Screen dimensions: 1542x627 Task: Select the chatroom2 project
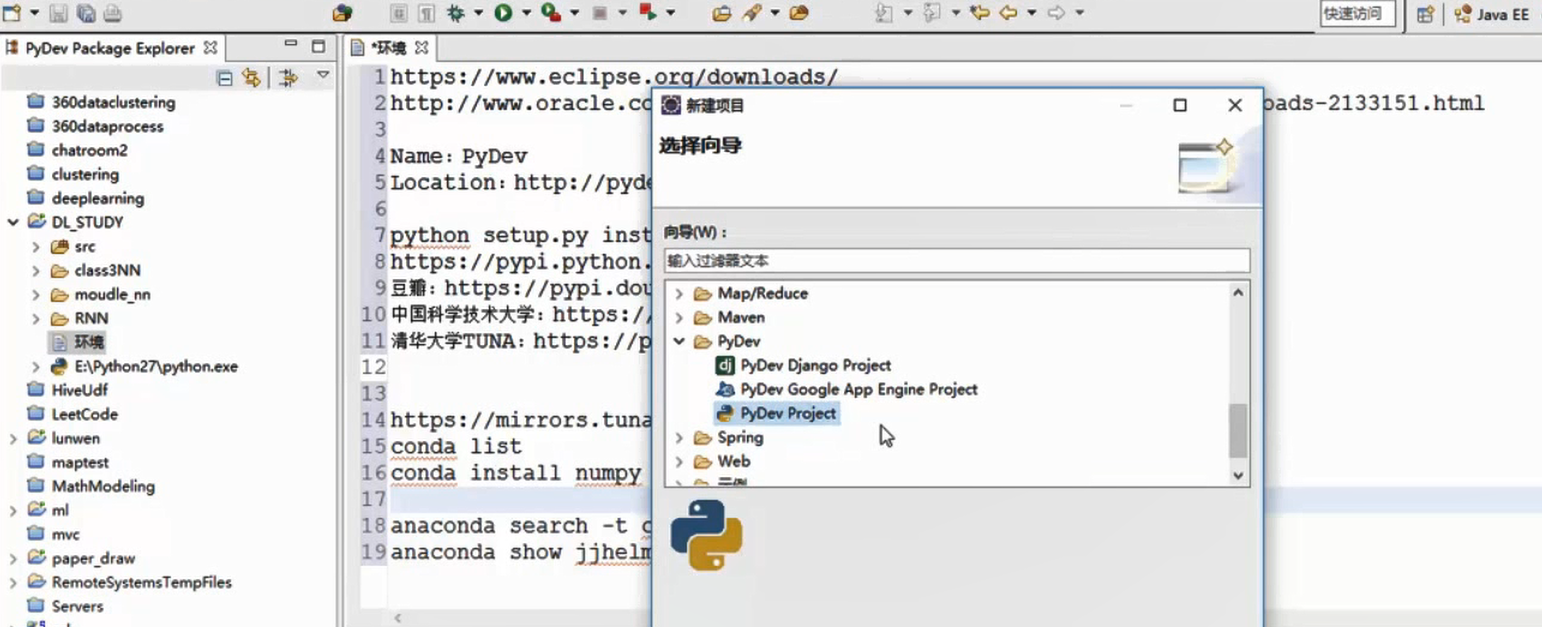pyautogui.click(x=77, y=150)
